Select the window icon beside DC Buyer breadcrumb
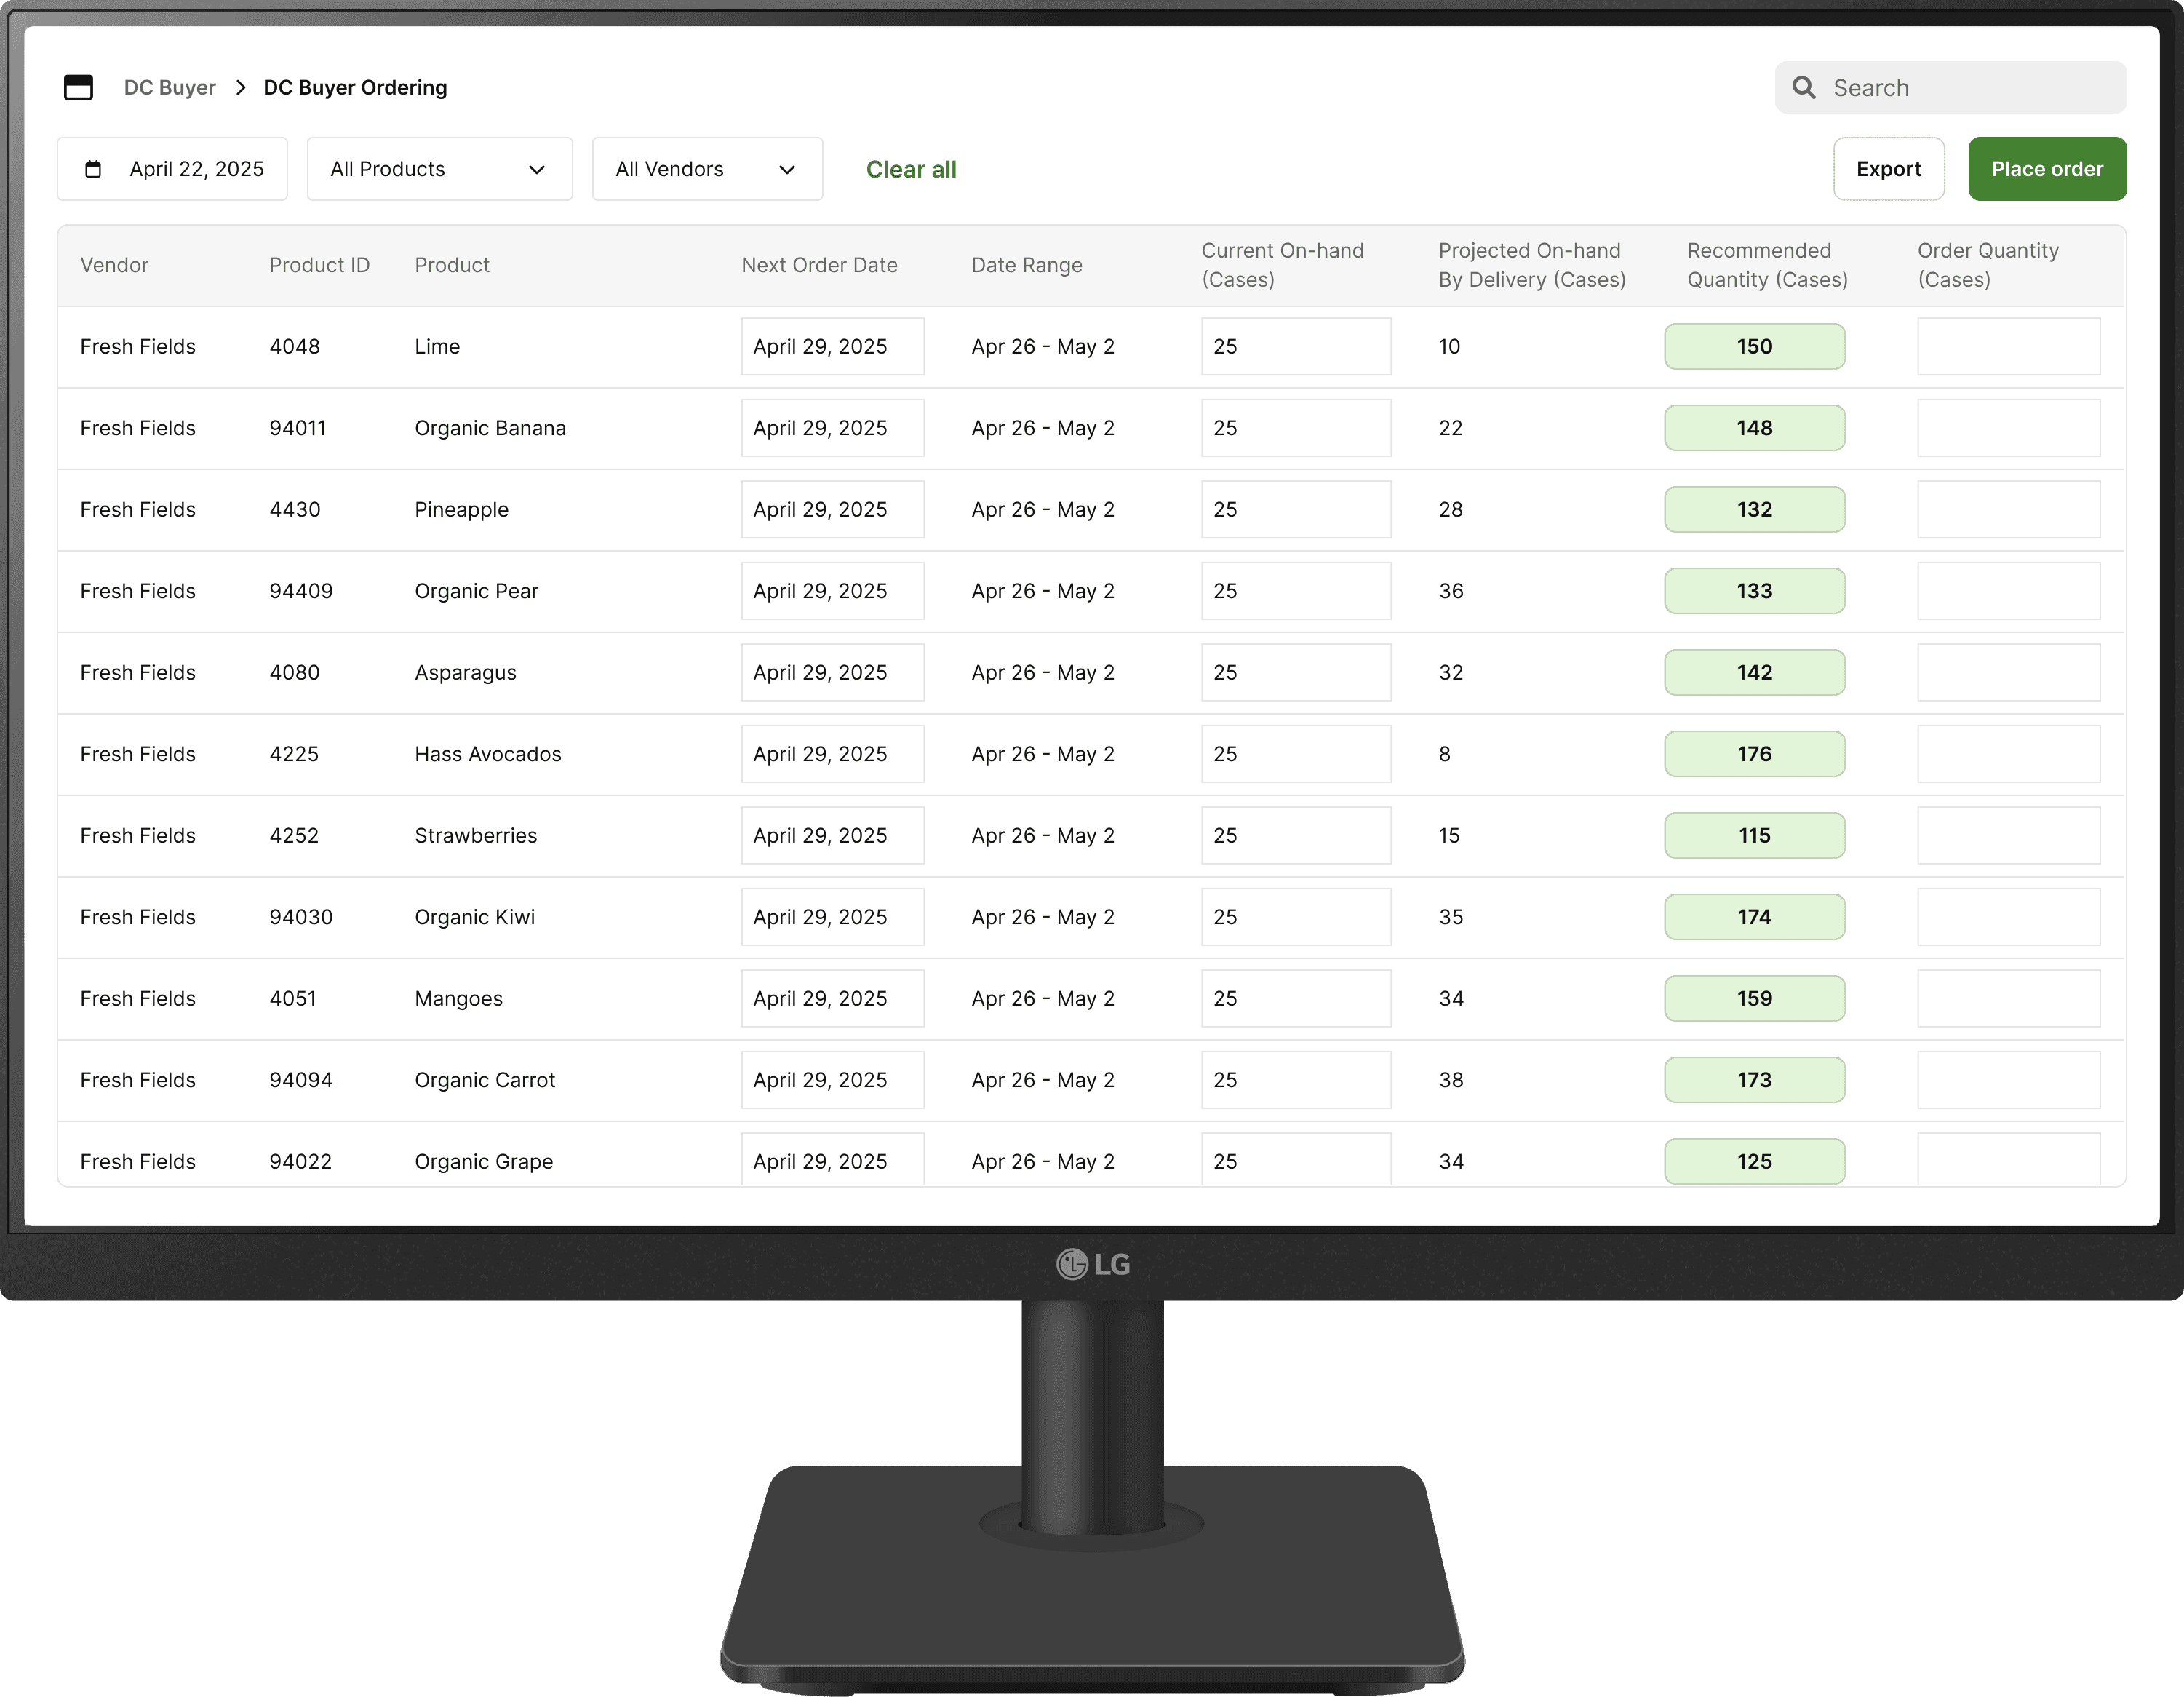2184x1697 pixels. 79,87
